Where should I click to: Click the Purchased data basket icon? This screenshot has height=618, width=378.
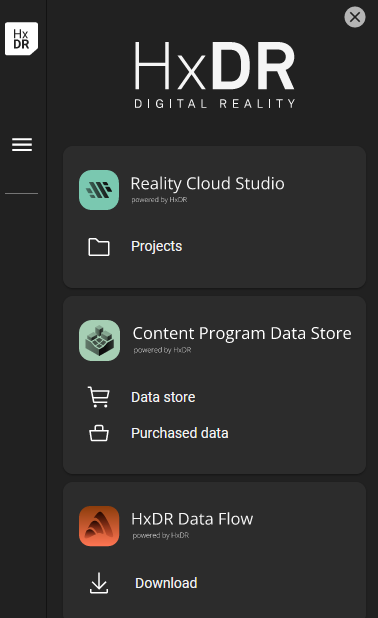tap(99, 433)
